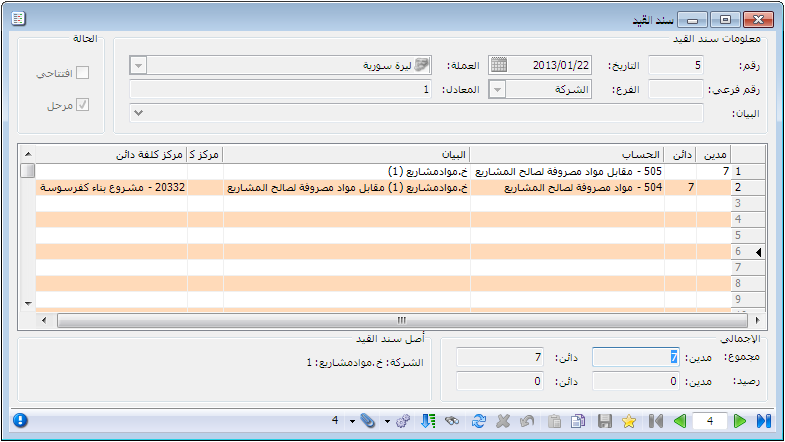This screenshot has width=785, height=442.
Task: Open dropdown arrow beside gears icon
Action: pos(387,421)
